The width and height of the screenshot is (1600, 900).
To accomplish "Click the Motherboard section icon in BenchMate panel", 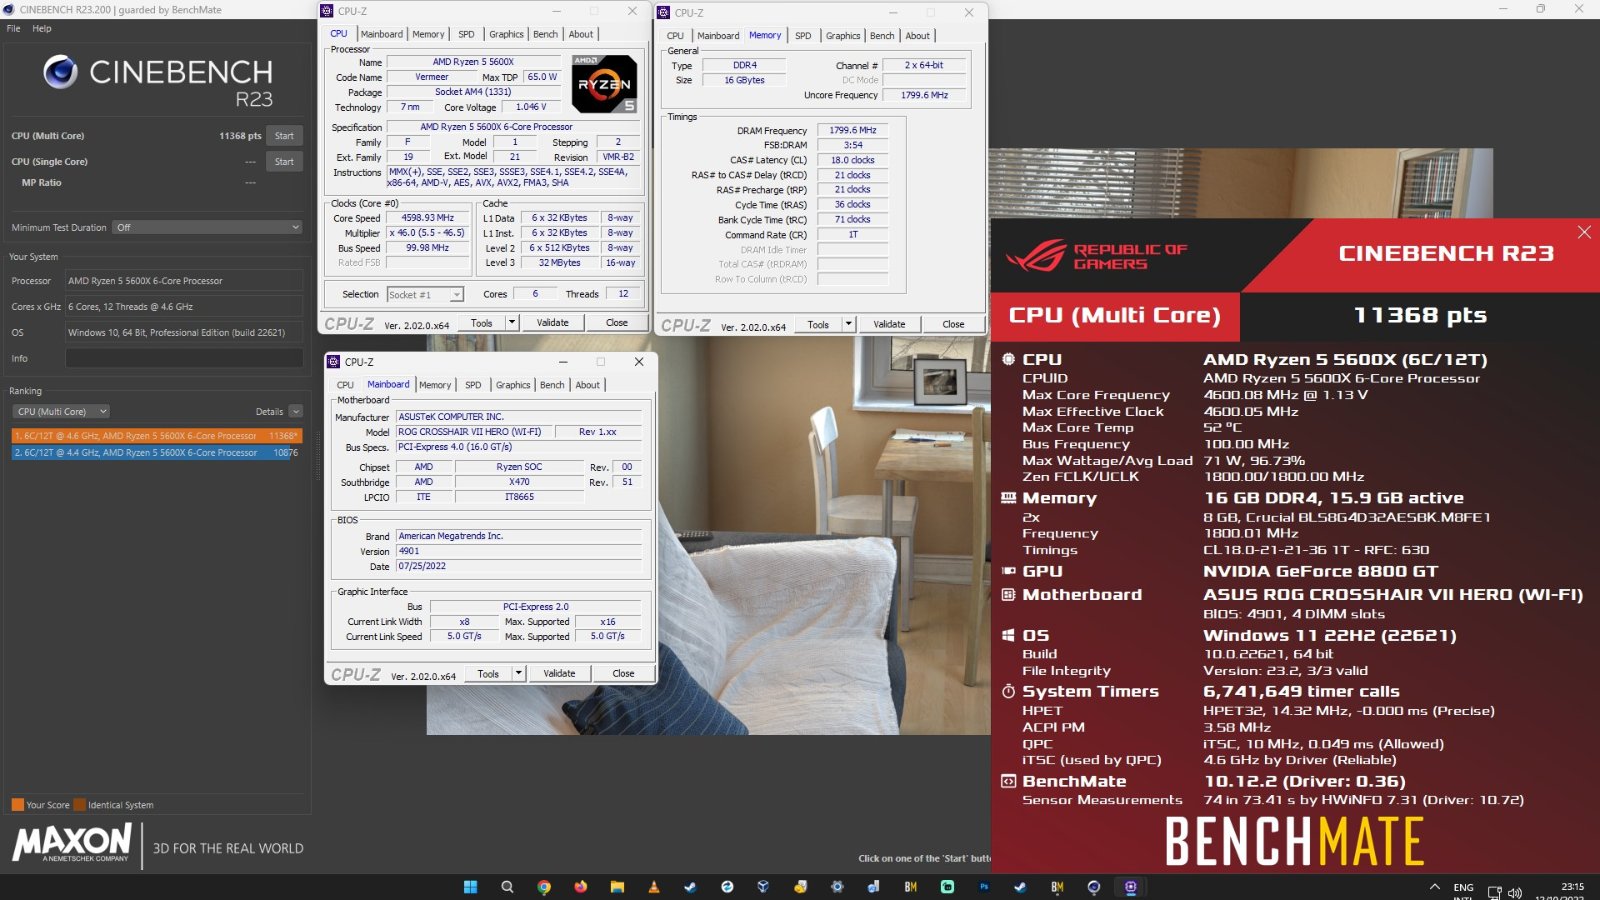I will 1008,595.
